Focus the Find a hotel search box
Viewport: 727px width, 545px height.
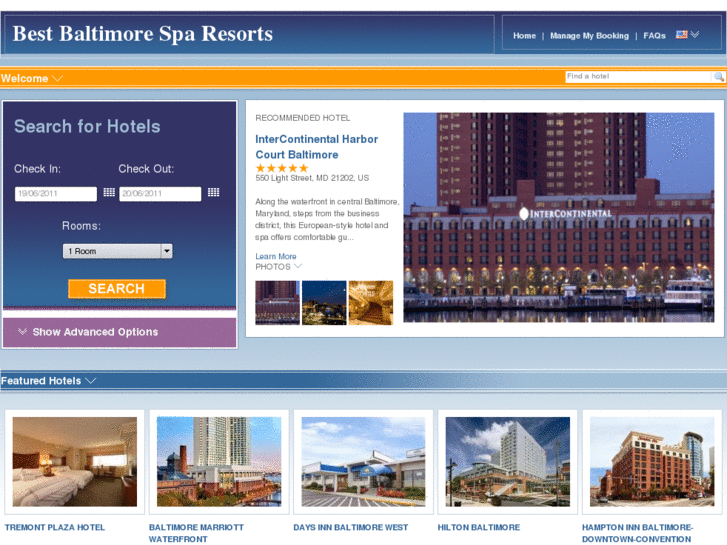pos(638,77)
